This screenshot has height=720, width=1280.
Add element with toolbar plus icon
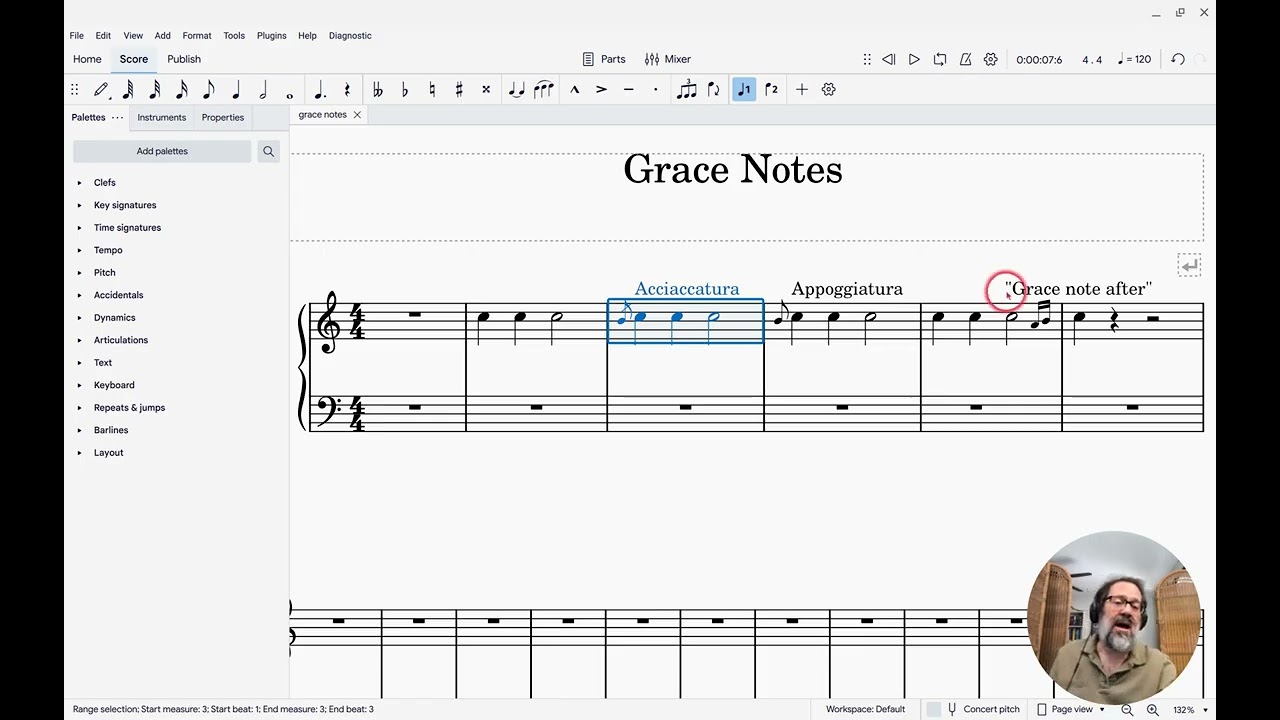point(801,90)
